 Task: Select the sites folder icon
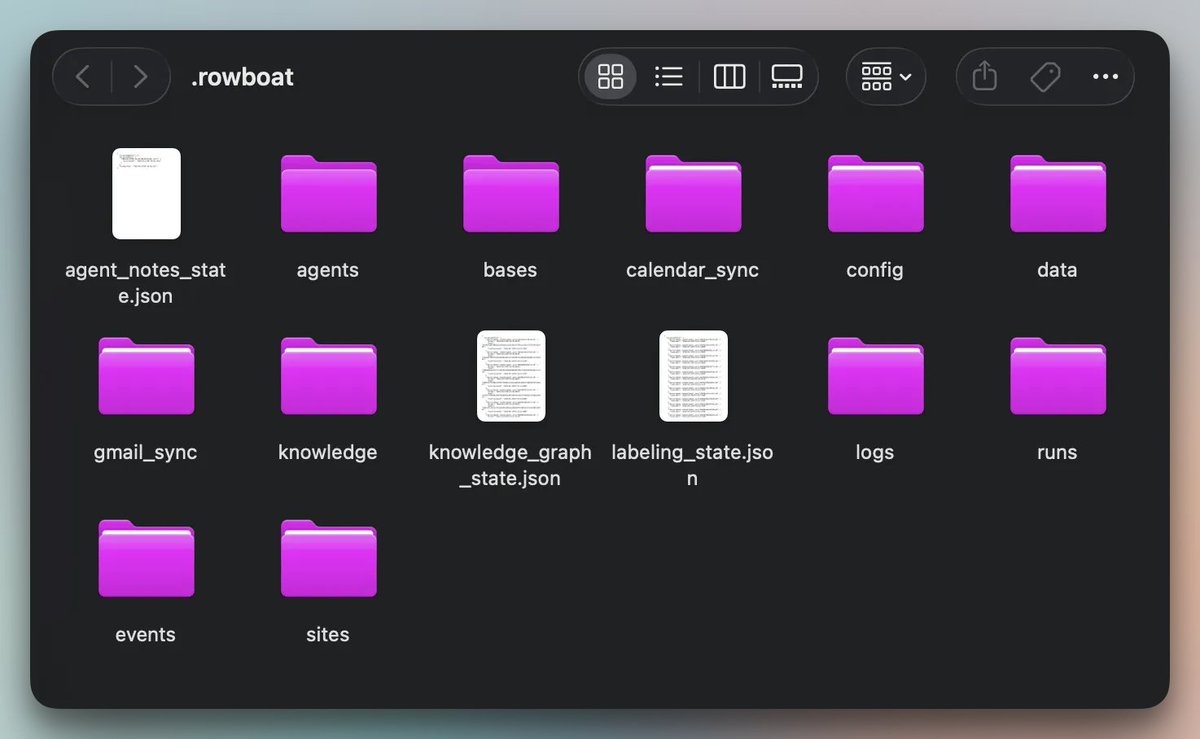(328, 558)
